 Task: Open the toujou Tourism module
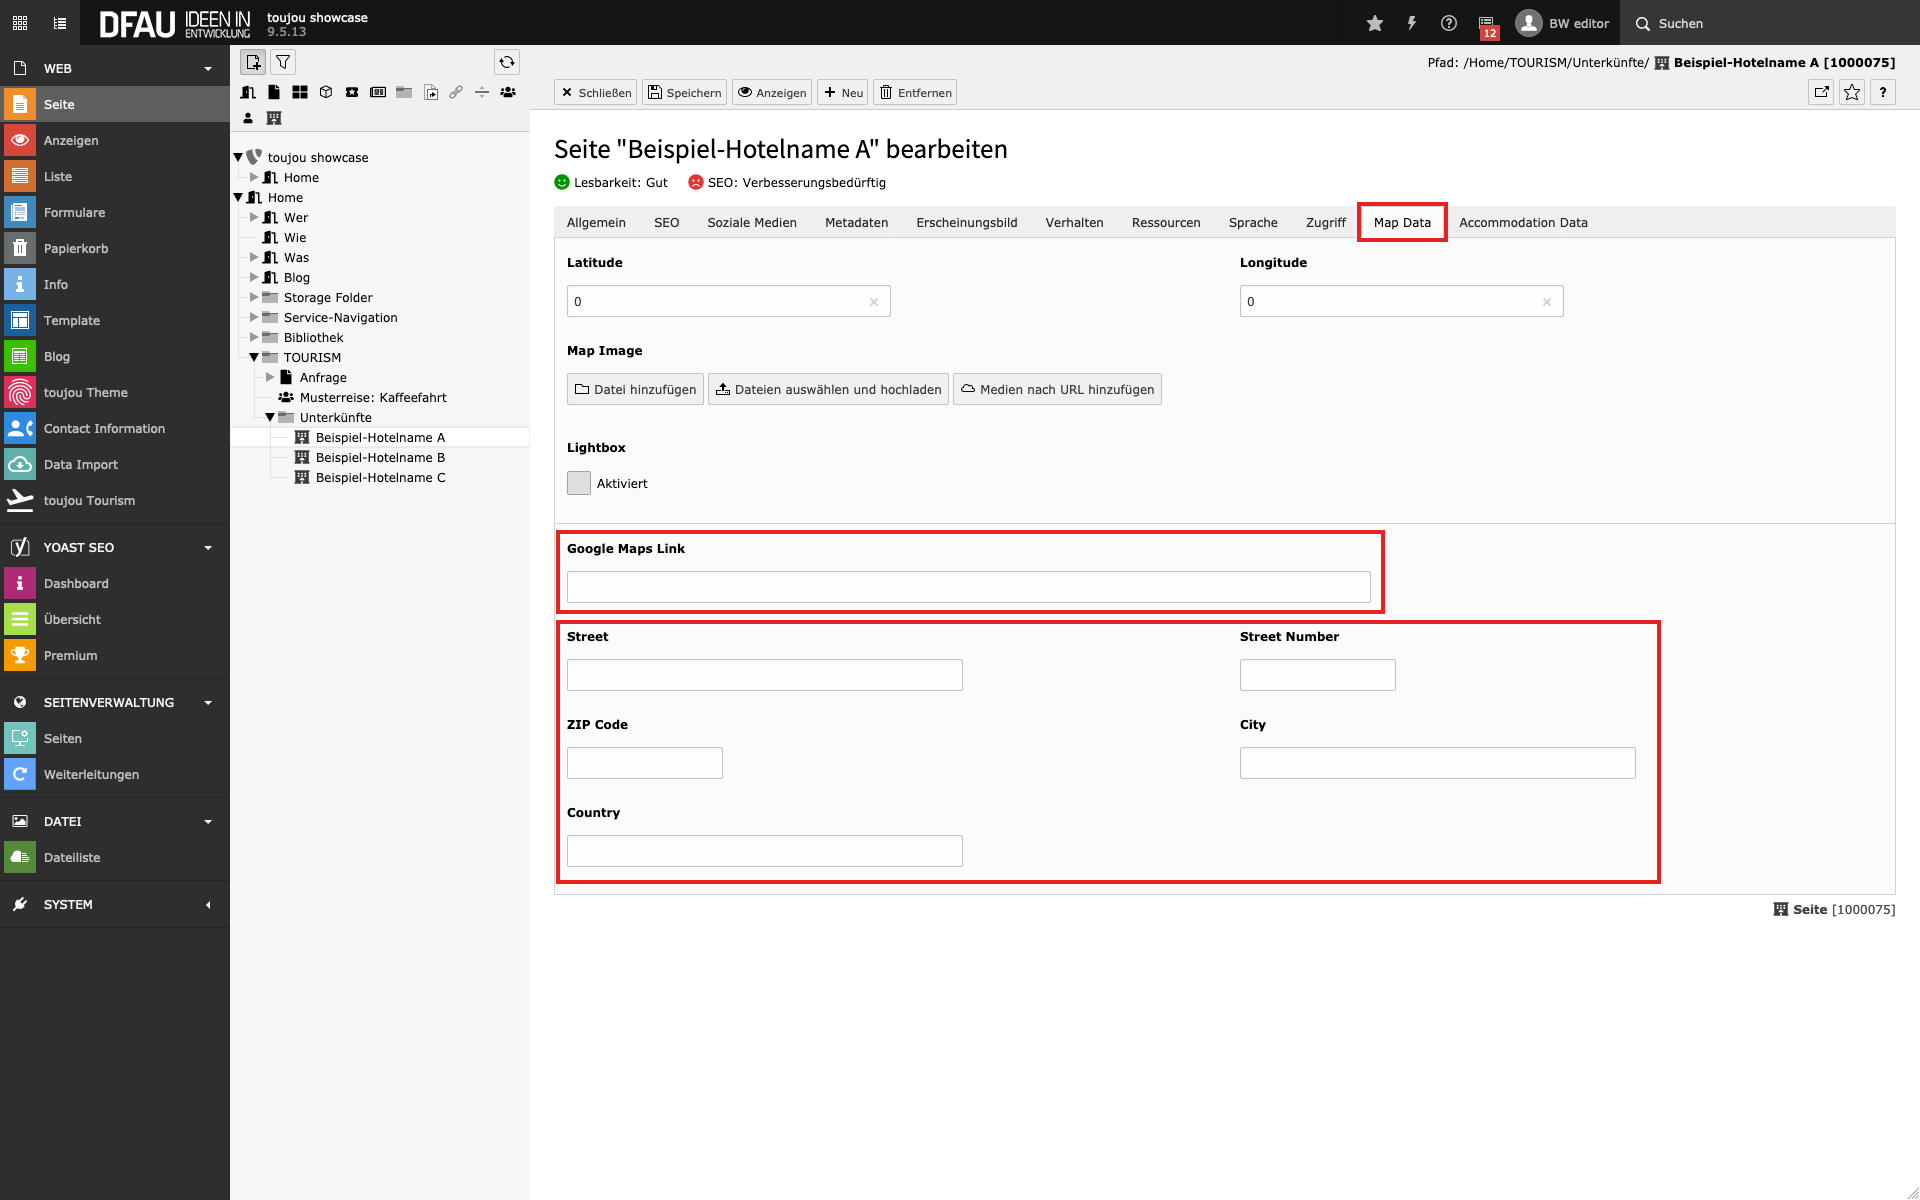88,500
